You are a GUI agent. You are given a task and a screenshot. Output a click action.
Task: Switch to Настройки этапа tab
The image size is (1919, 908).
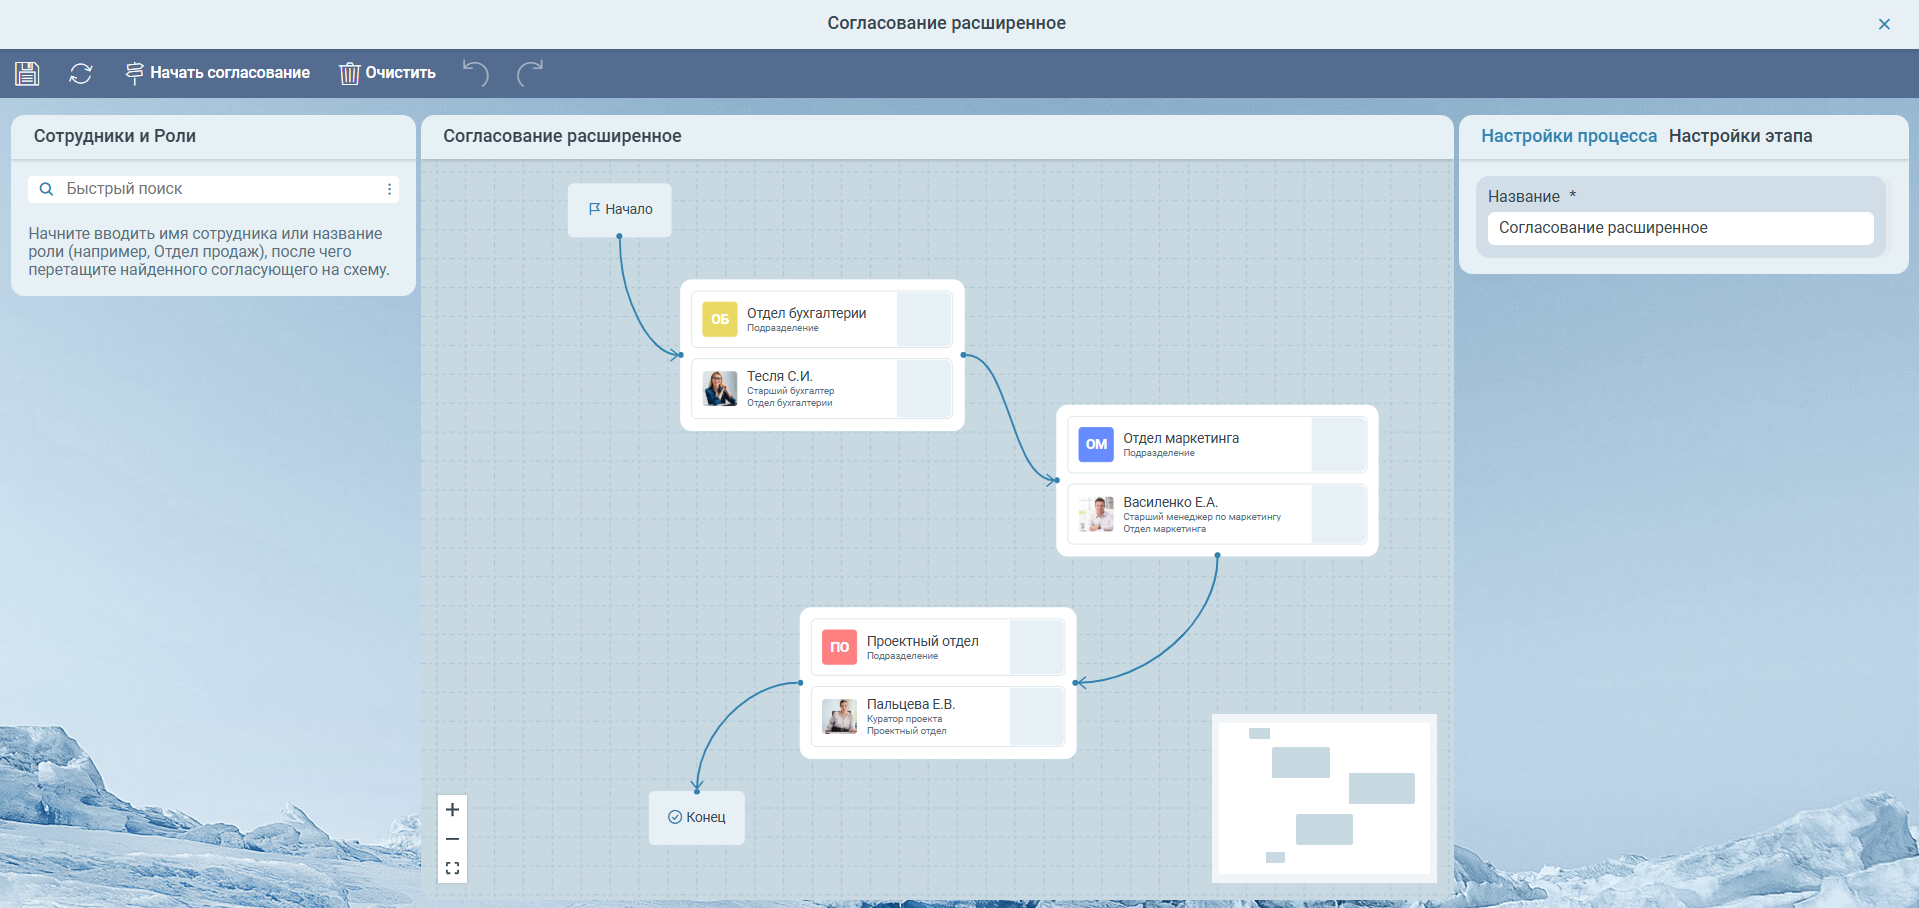pos(1740,136)
